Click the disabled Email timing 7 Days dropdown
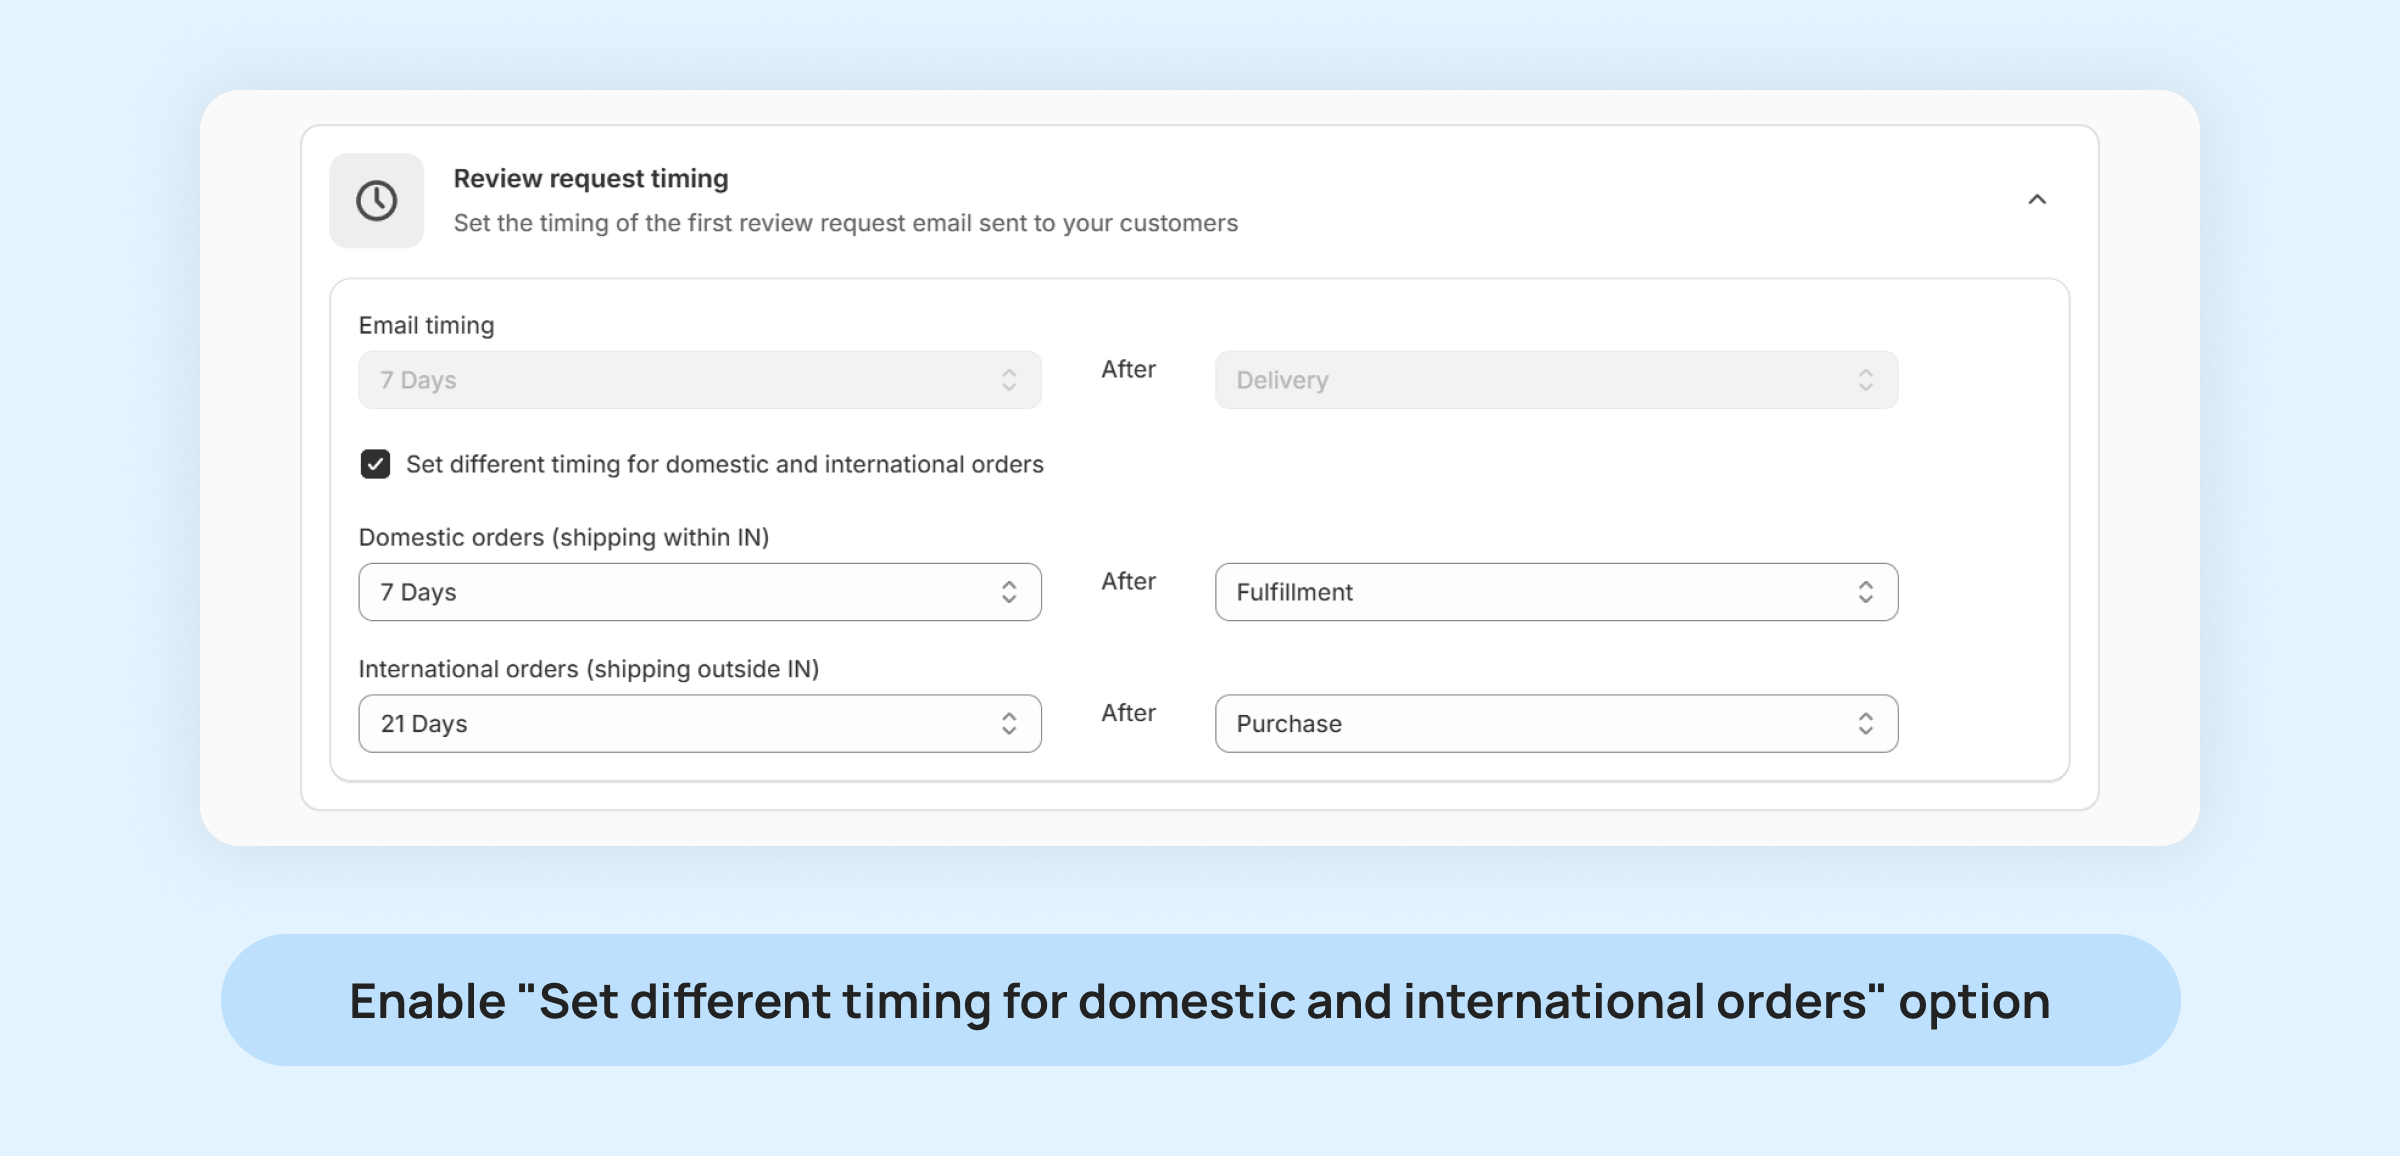Screen dimensions: 2400x1156 coord(680,380)
